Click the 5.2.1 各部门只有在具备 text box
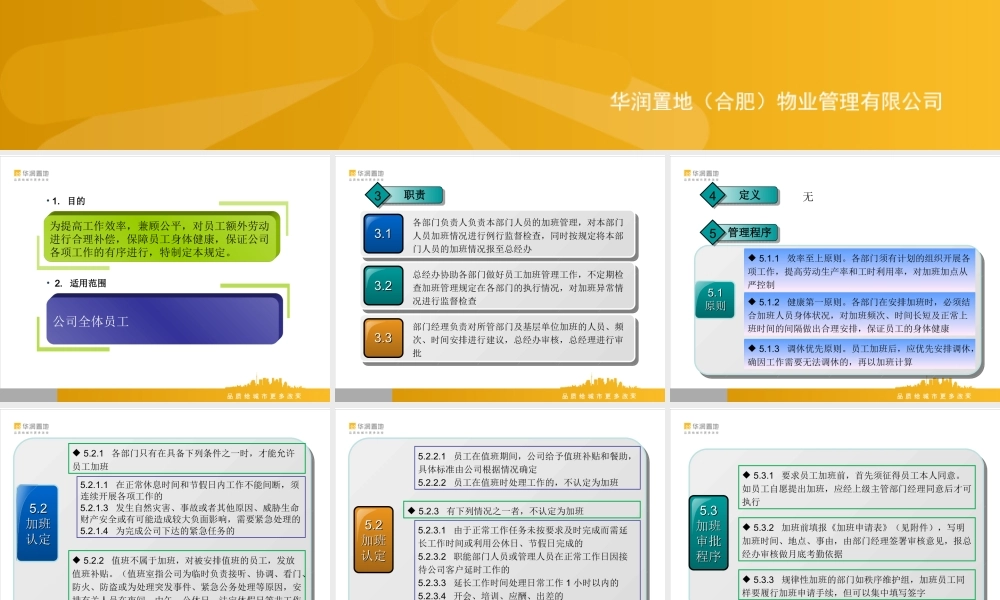 click(x=188, y=459)
